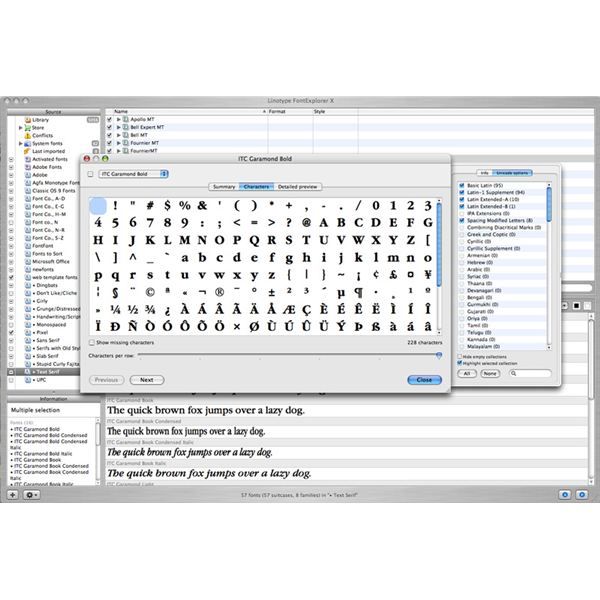The image size is (600, 600).
Task: Open the ITC Garamond Bold font dropdown
Action: click(133, 174)
